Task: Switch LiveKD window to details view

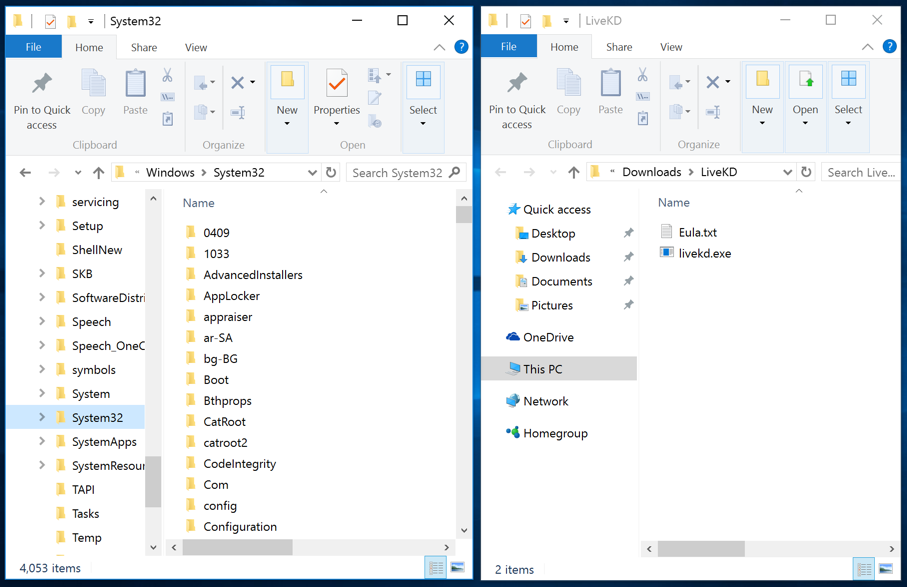Action: 864,569
